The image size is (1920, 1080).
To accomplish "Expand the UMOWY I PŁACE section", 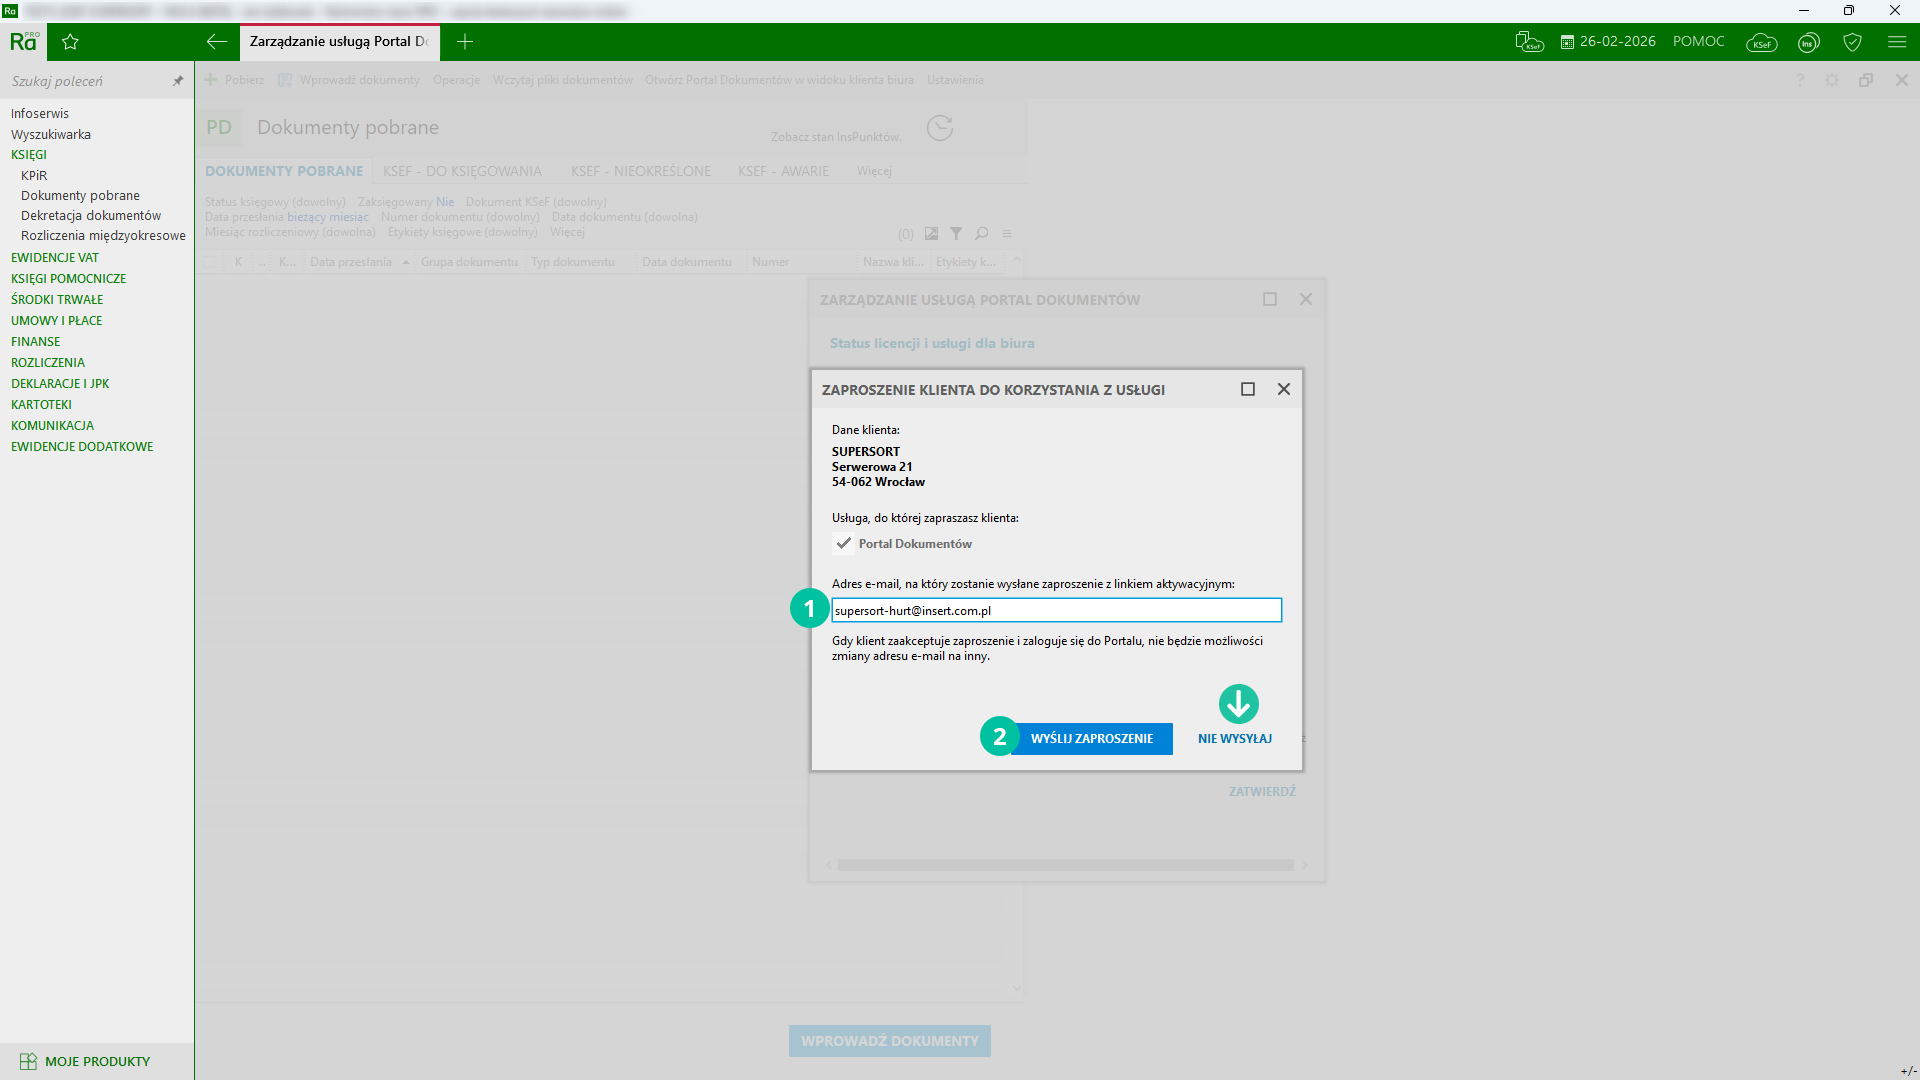I will click(x=56, y=321).
